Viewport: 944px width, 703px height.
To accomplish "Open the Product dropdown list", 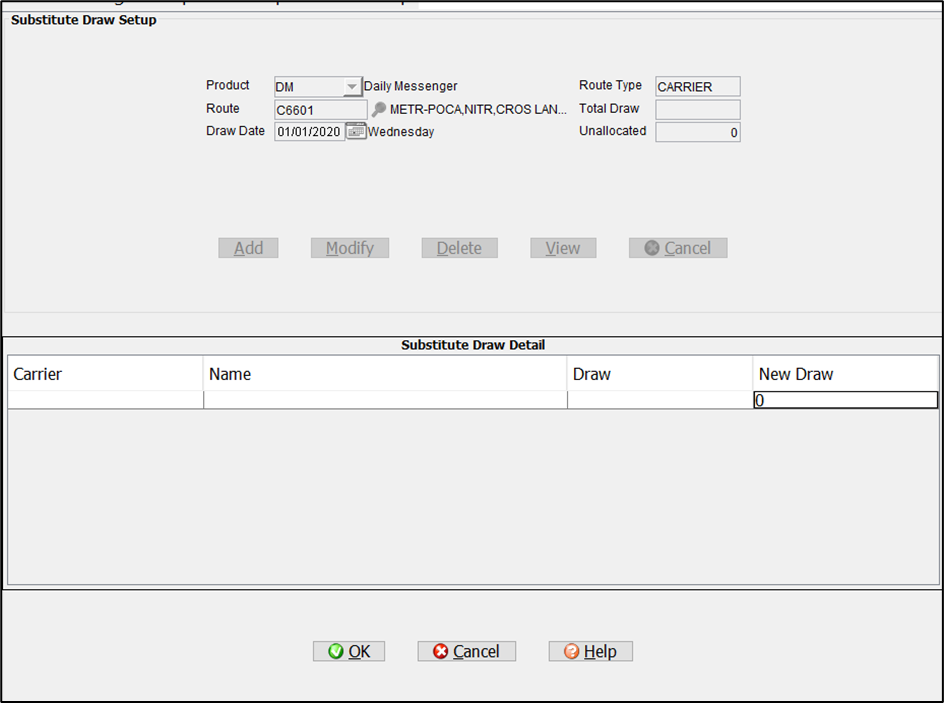I will pyautogui.click(x=351, y=87).
